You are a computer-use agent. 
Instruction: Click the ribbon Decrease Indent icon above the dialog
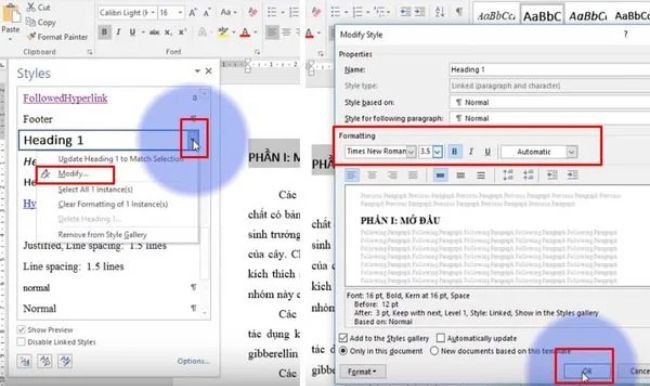[x=405, y=12]
